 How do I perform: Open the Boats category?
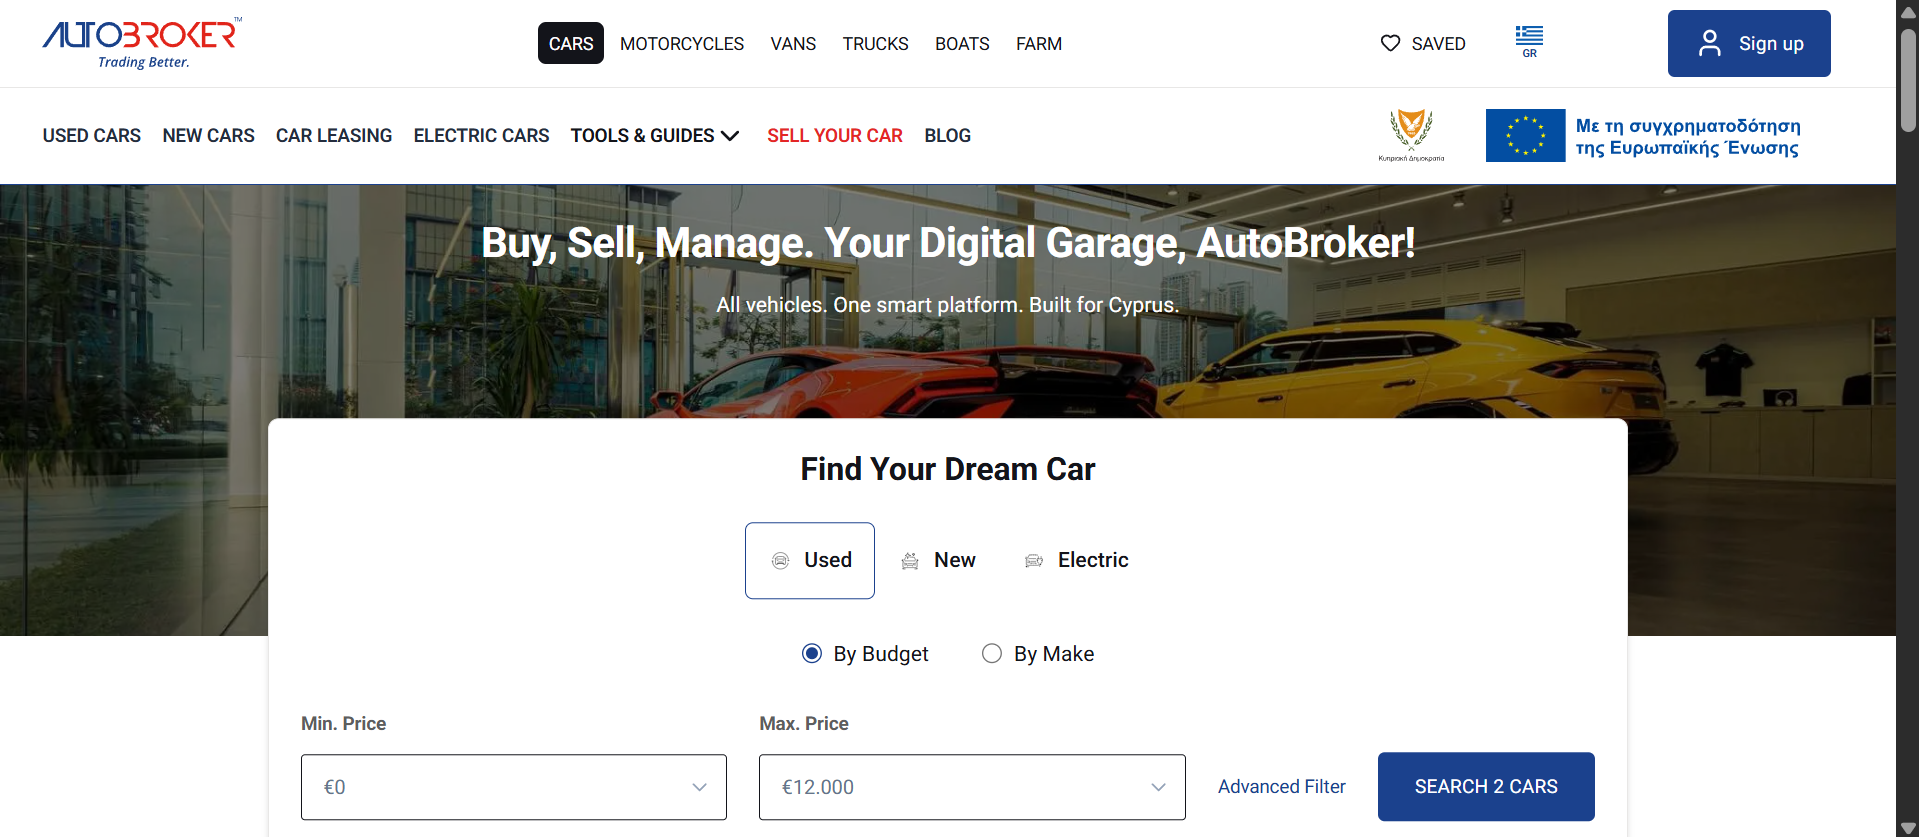962,43
